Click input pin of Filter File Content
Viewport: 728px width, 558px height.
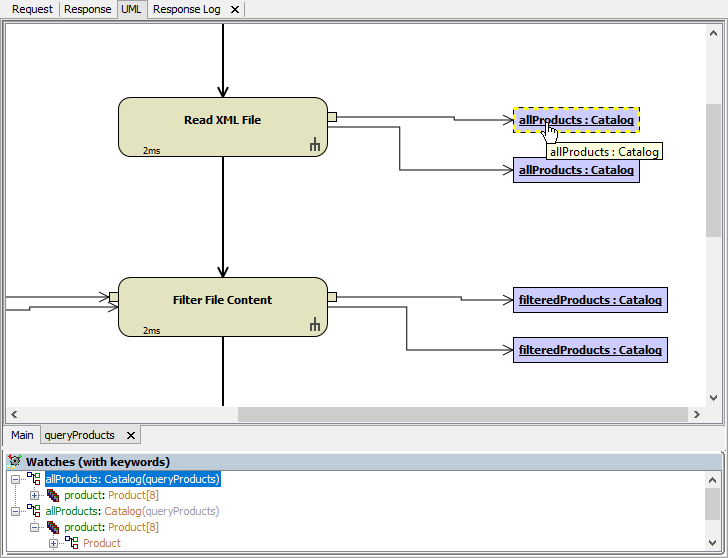(114, 297)
